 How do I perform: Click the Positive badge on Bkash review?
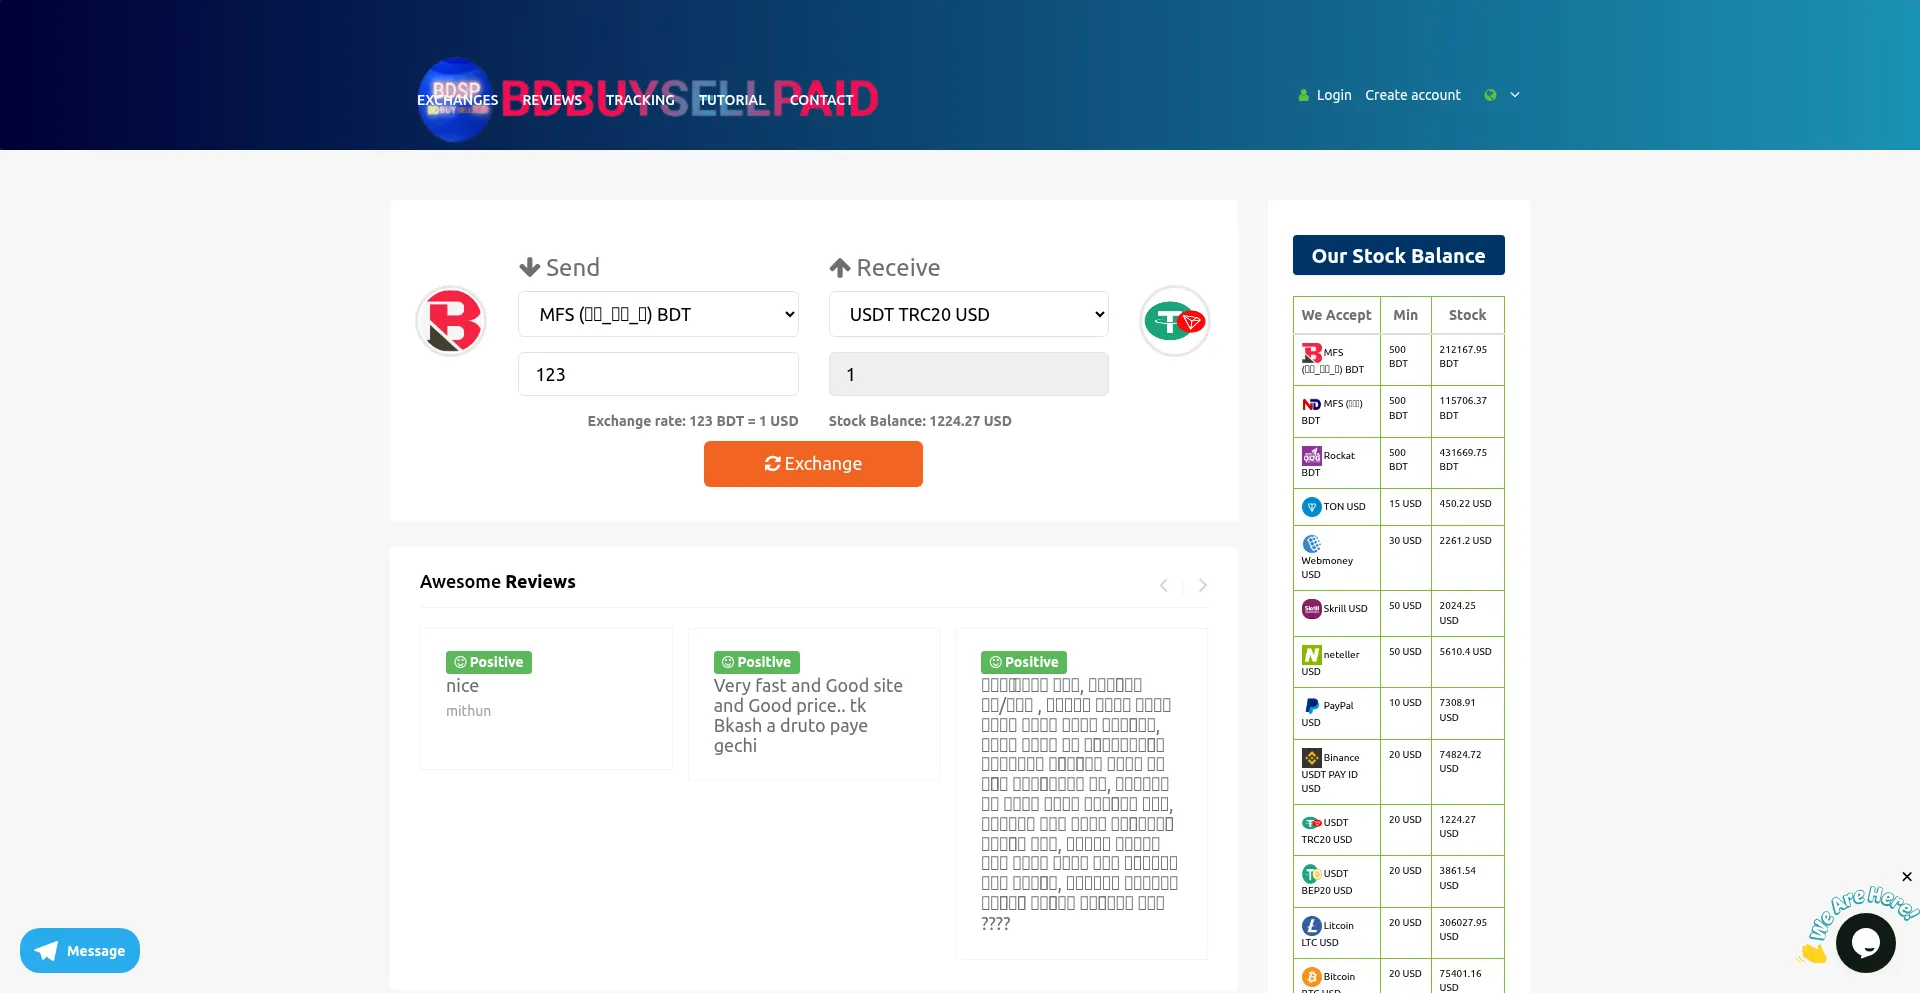pos(756,662)
